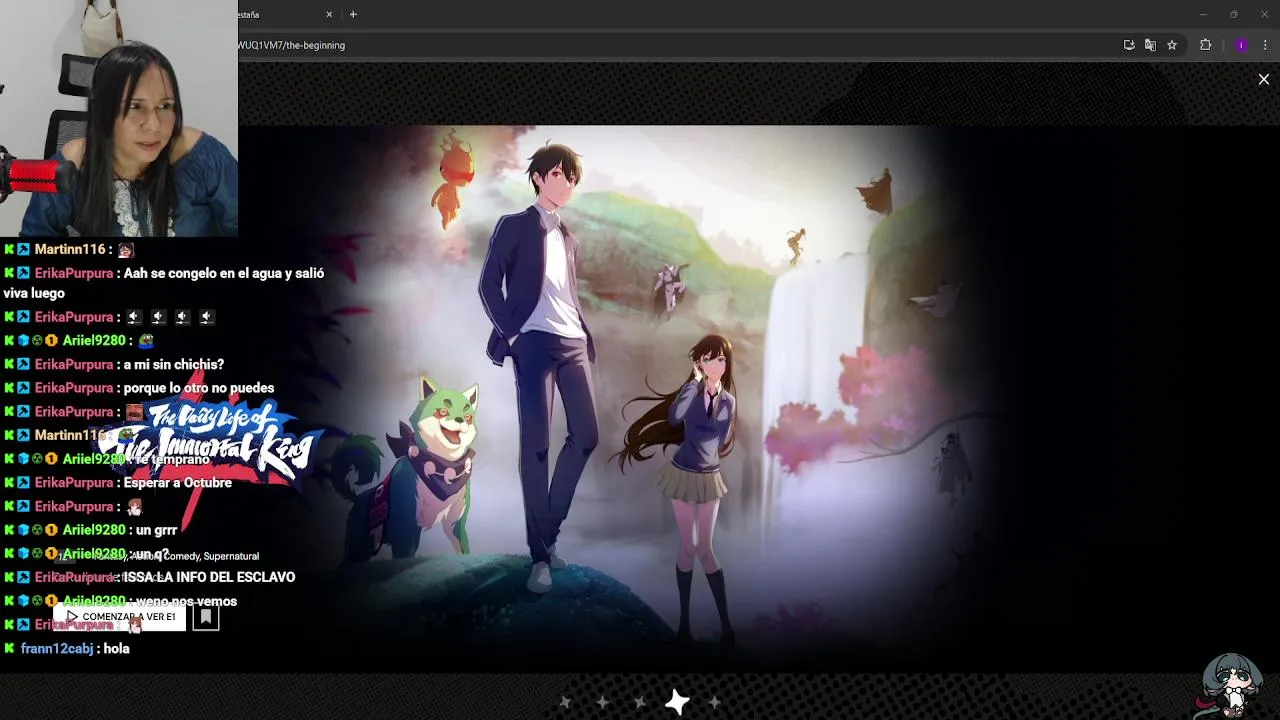
Task: Click the browser address bar URL
Action: [291, 45]
